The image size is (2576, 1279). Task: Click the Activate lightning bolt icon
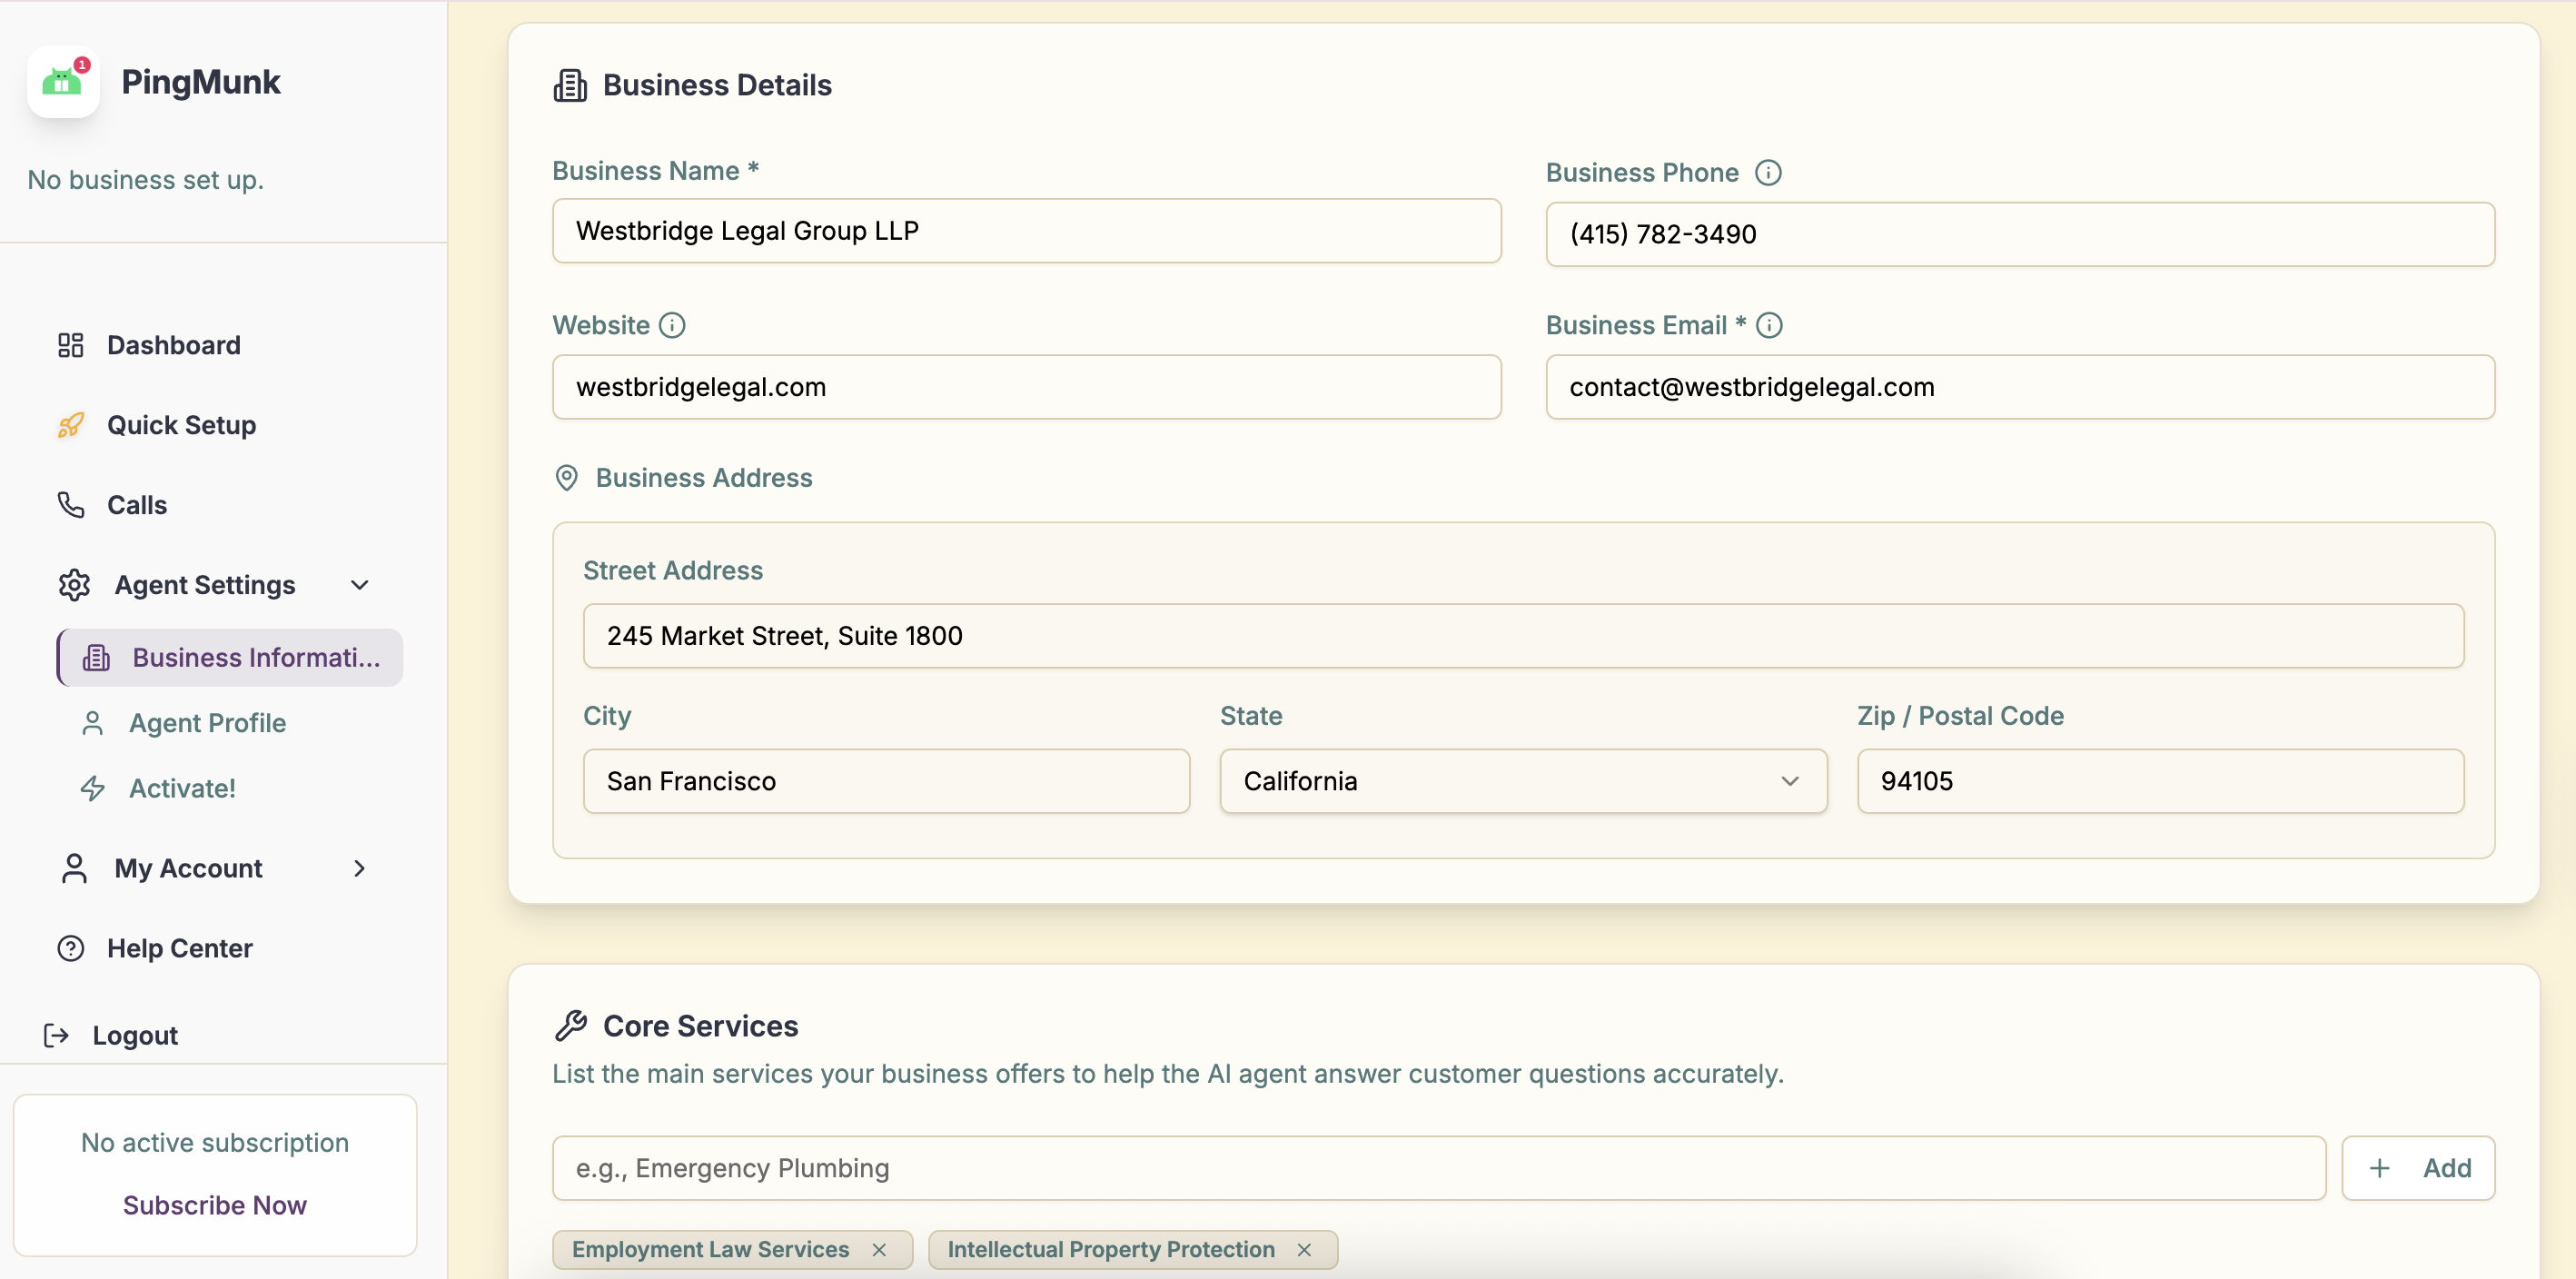pos(92,789)
